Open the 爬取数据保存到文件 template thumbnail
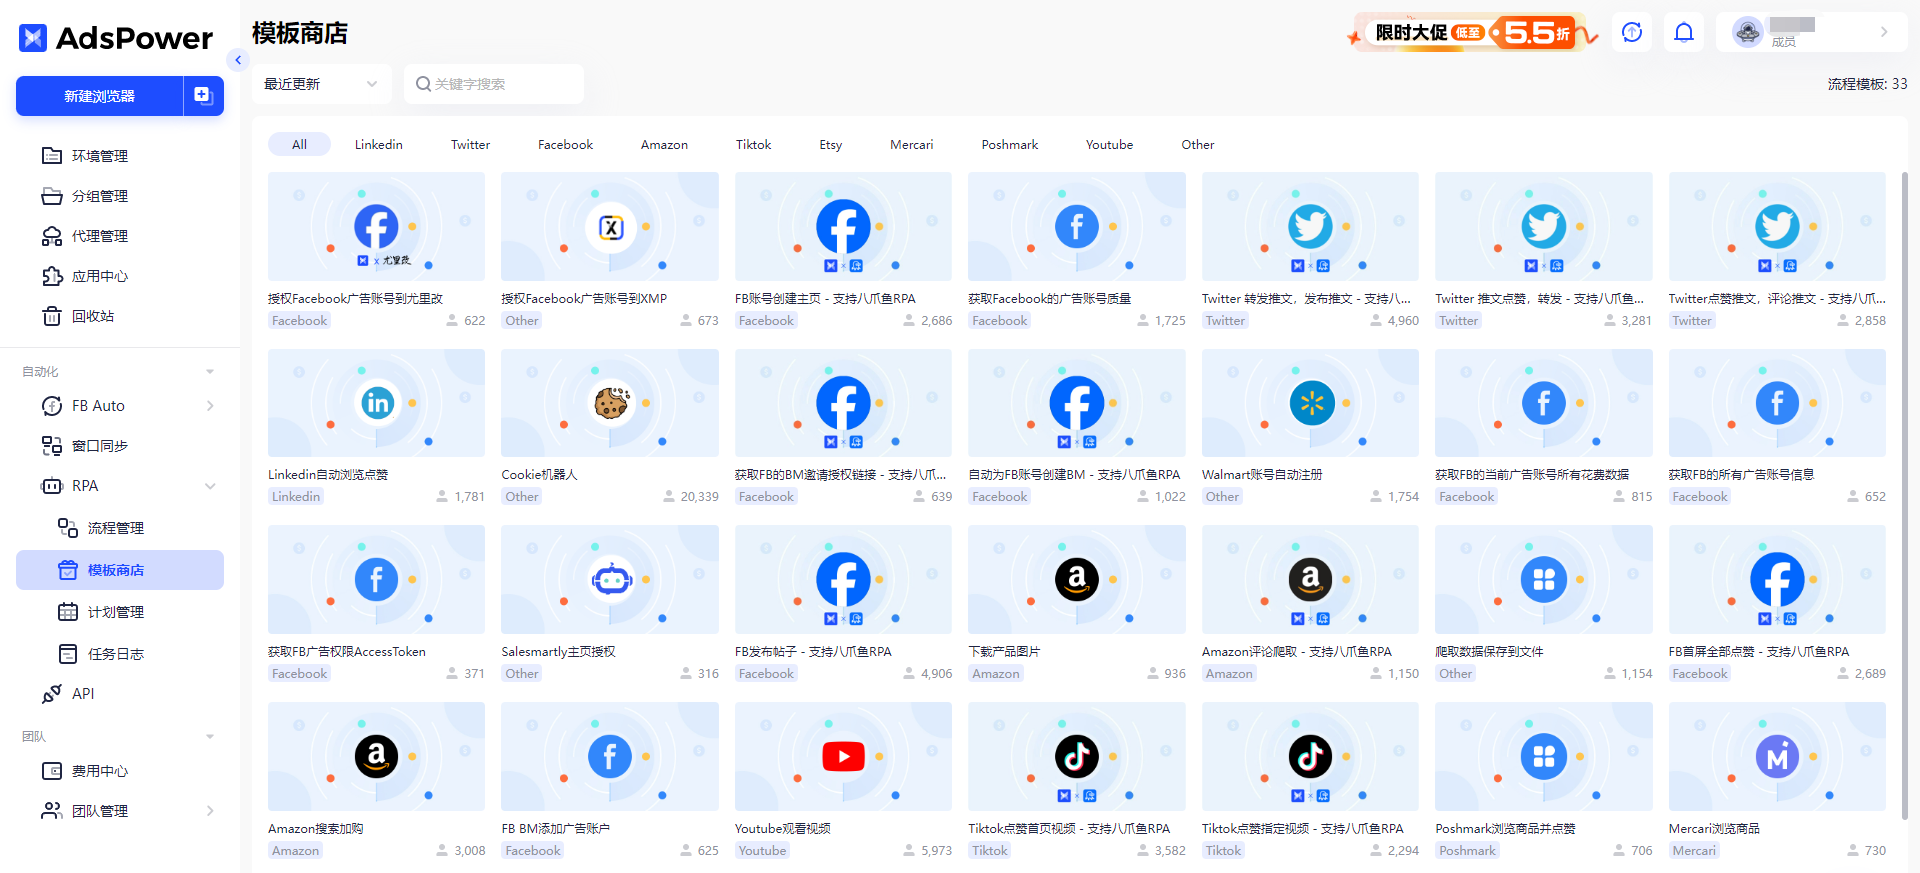 [x=1544, y=579]
